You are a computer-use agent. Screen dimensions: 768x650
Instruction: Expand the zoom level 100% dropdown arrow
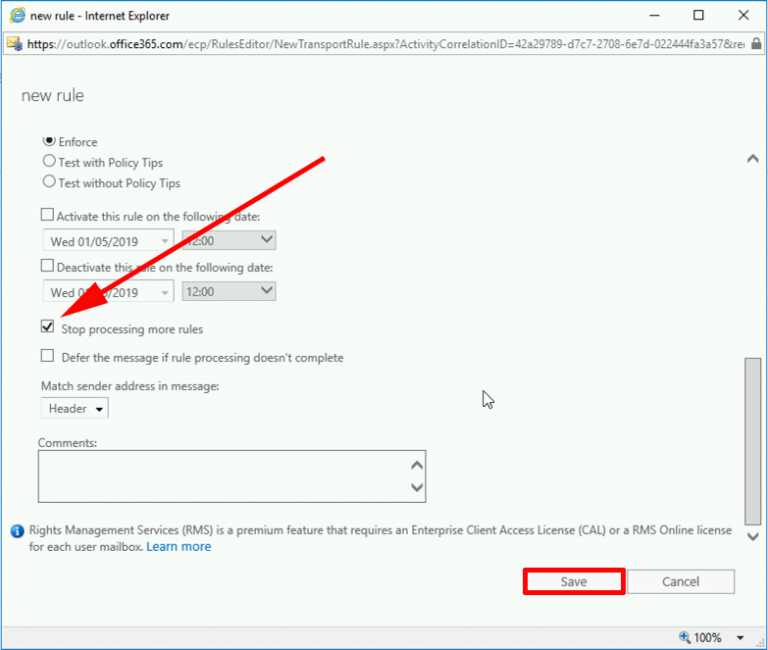pos(740,637)
